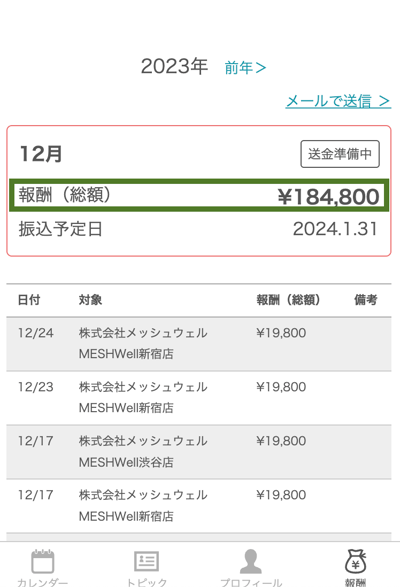Open the 12/17 MESHWell渋谷店 entry
This screenshot has height=587, width=400.
199,452
